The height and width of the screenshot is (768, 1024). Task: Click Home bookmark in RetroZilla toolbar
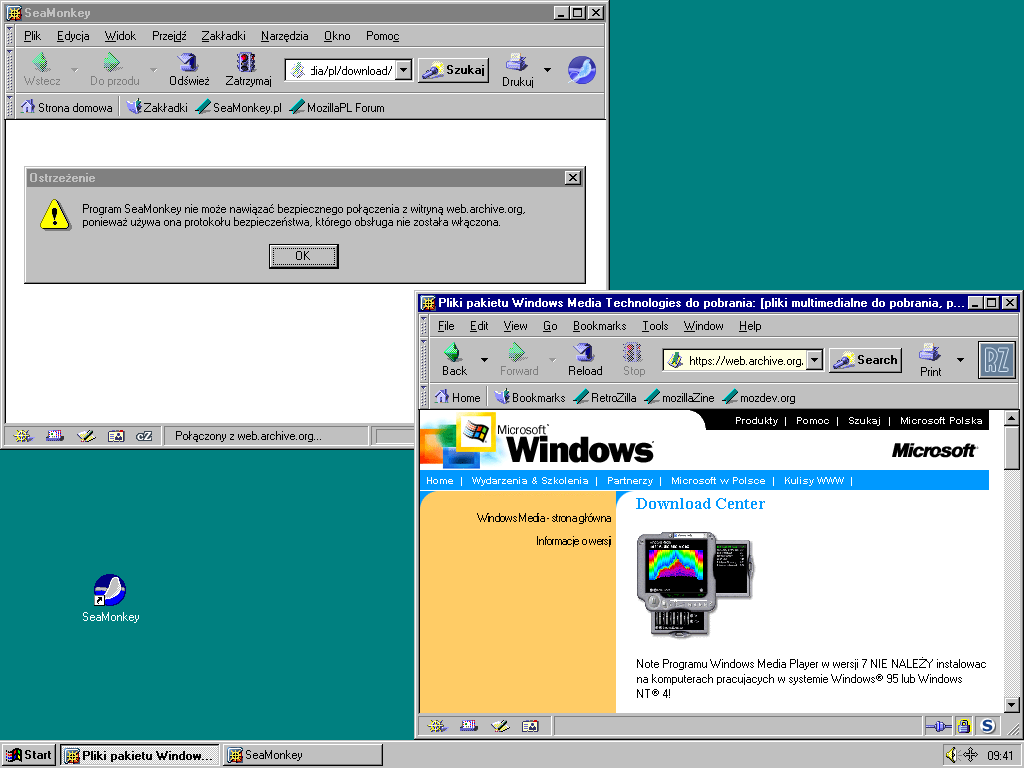click(x=458, y=397)
